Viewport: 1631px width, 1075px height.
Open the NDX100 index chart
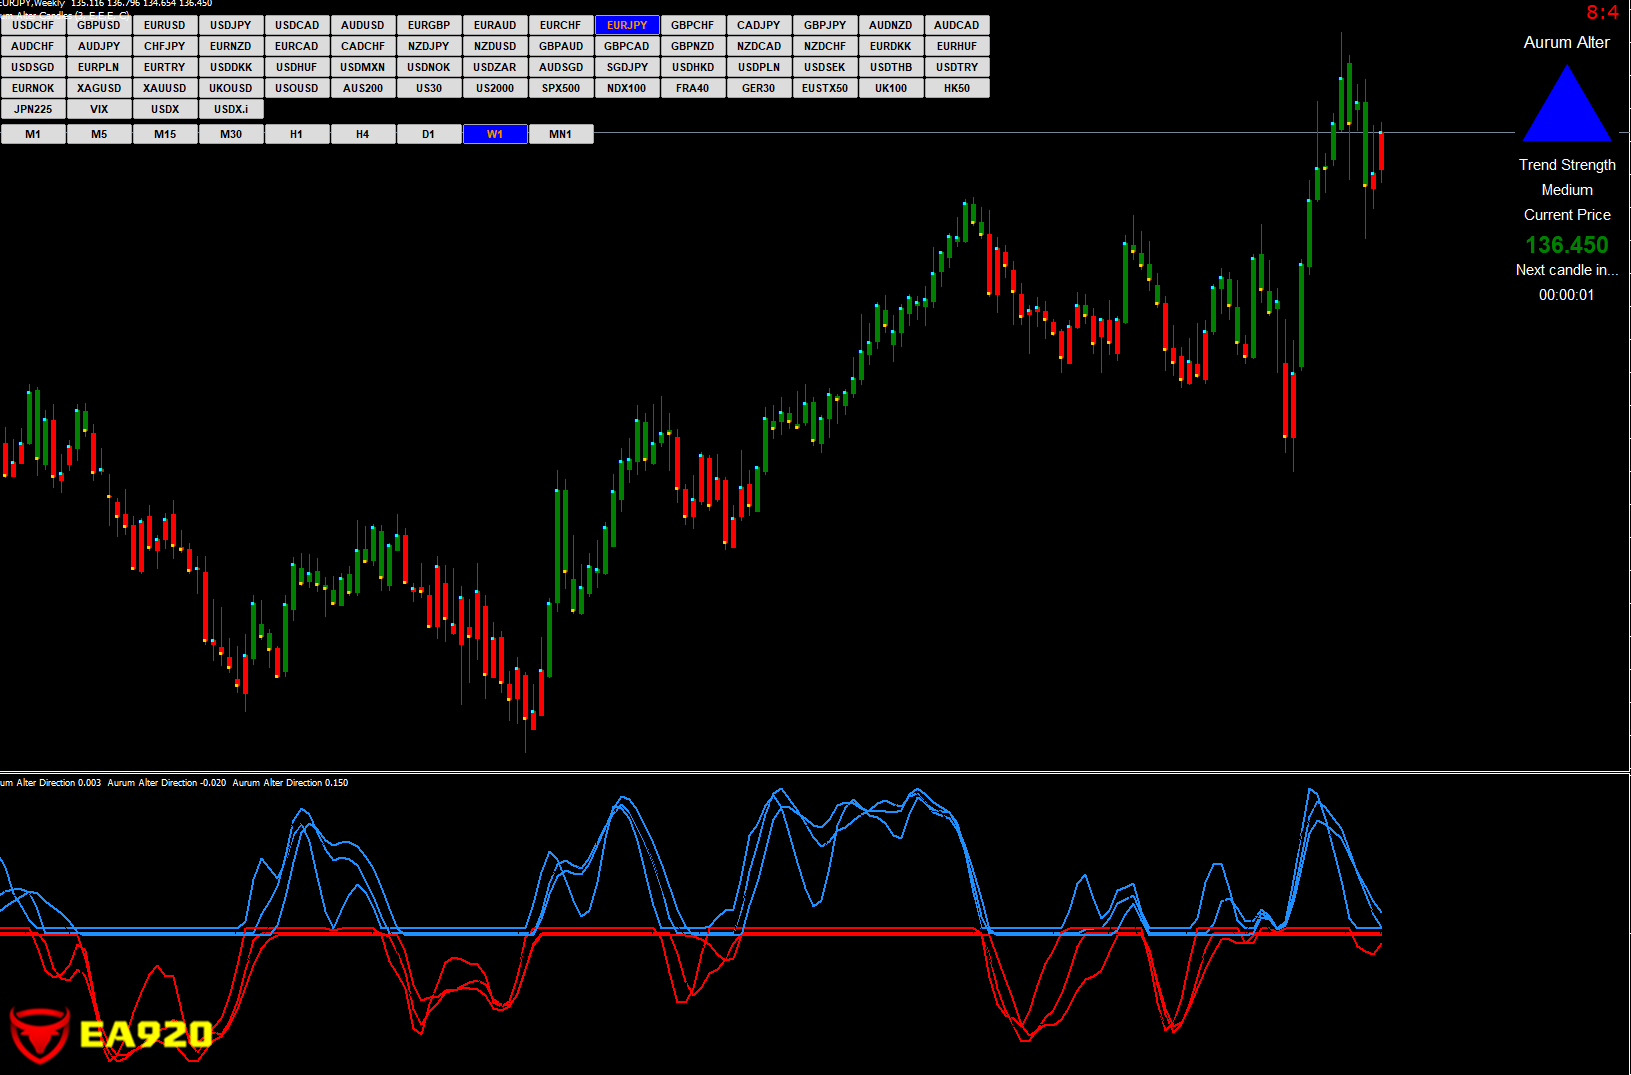point(627,88)
